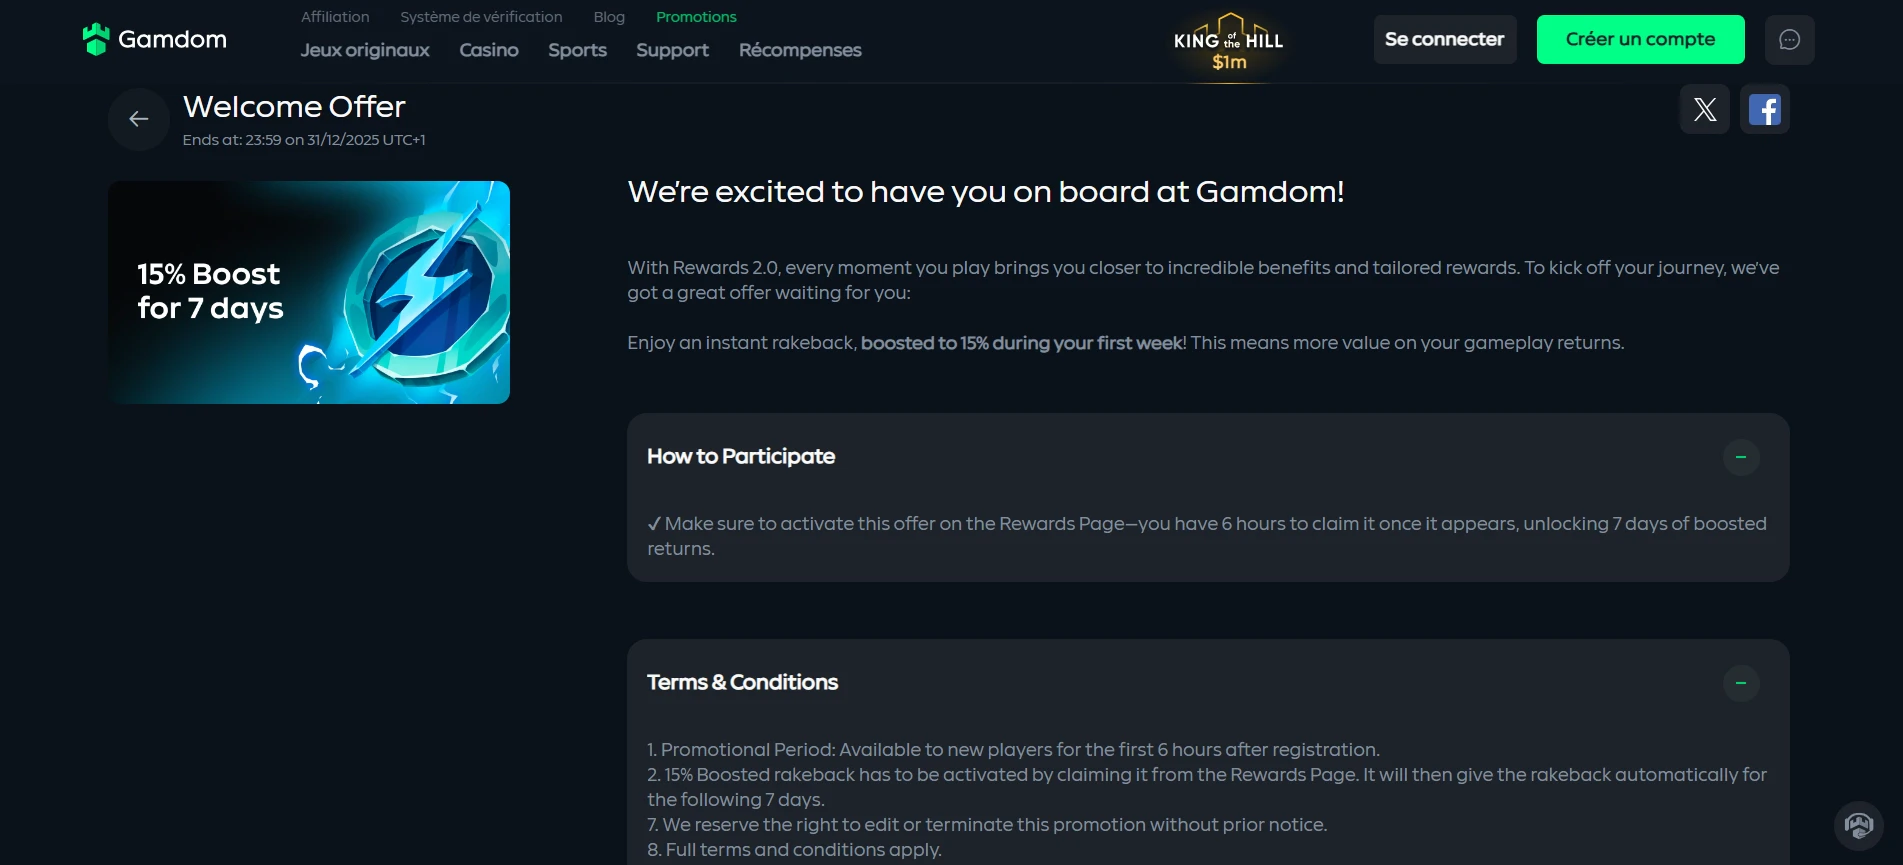Share the offer on X (Twitter)

click(x=1705, y=109)
